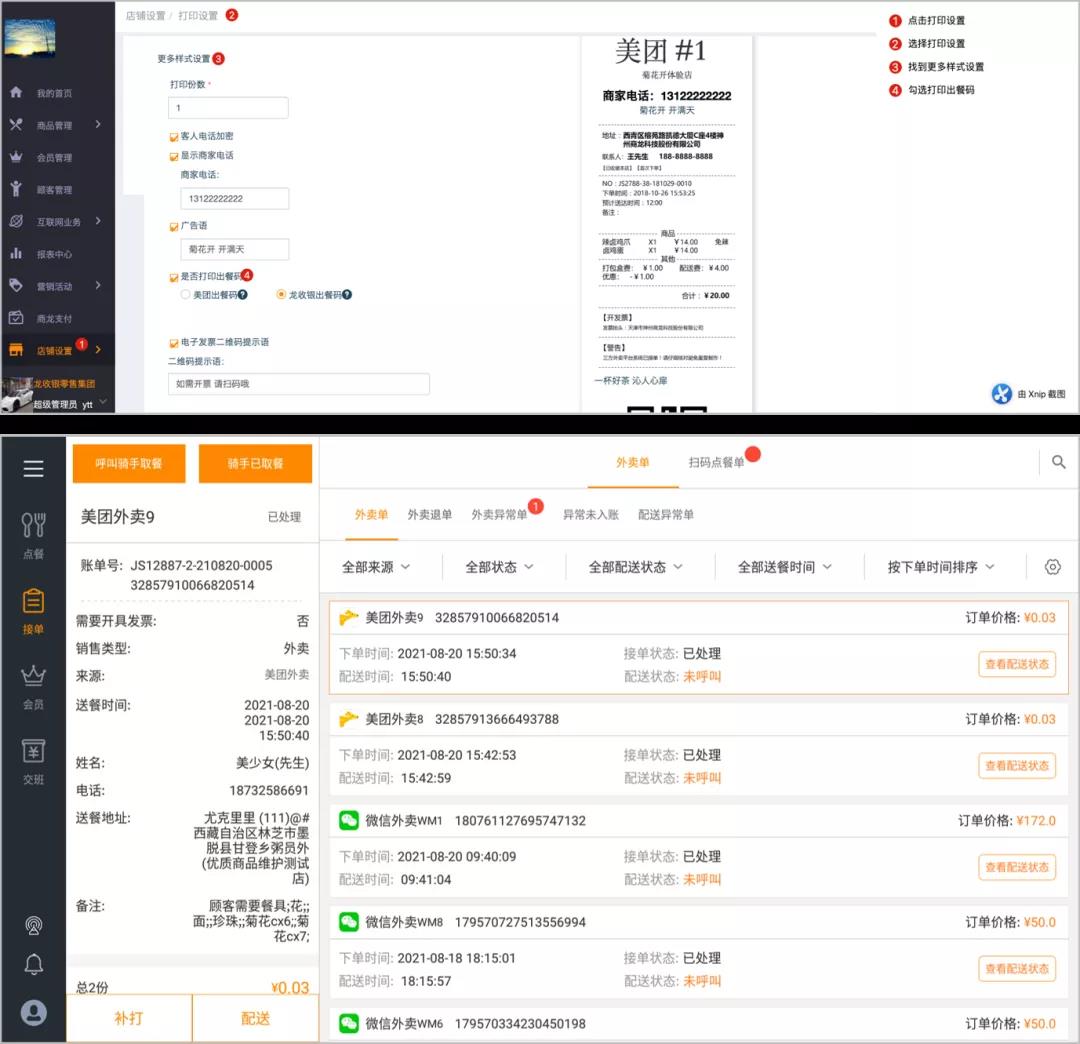Open 全部配送状态 filter dropdown
This screenshot has height=1044, width=1080.
tap(636, 567)
